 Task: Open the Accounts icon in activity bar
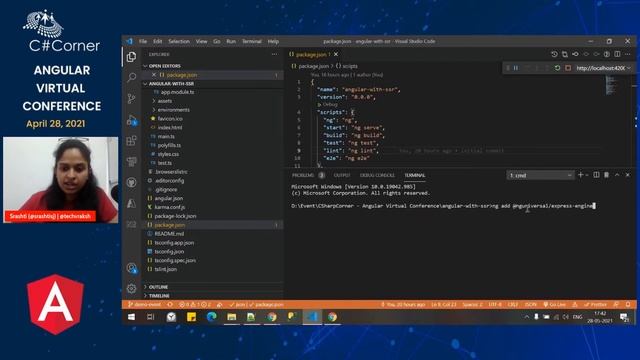131,268
